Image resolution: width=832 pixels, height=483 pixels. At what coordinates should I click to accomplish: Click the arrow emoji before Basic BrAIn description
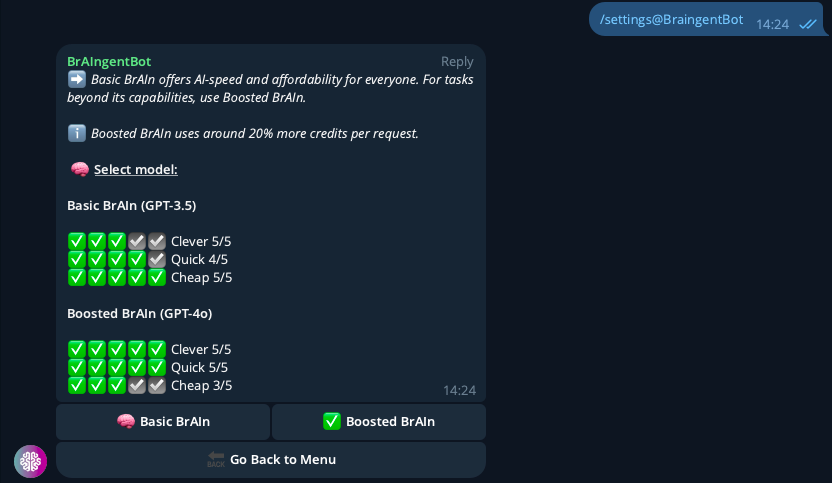(x=77, y=79)
